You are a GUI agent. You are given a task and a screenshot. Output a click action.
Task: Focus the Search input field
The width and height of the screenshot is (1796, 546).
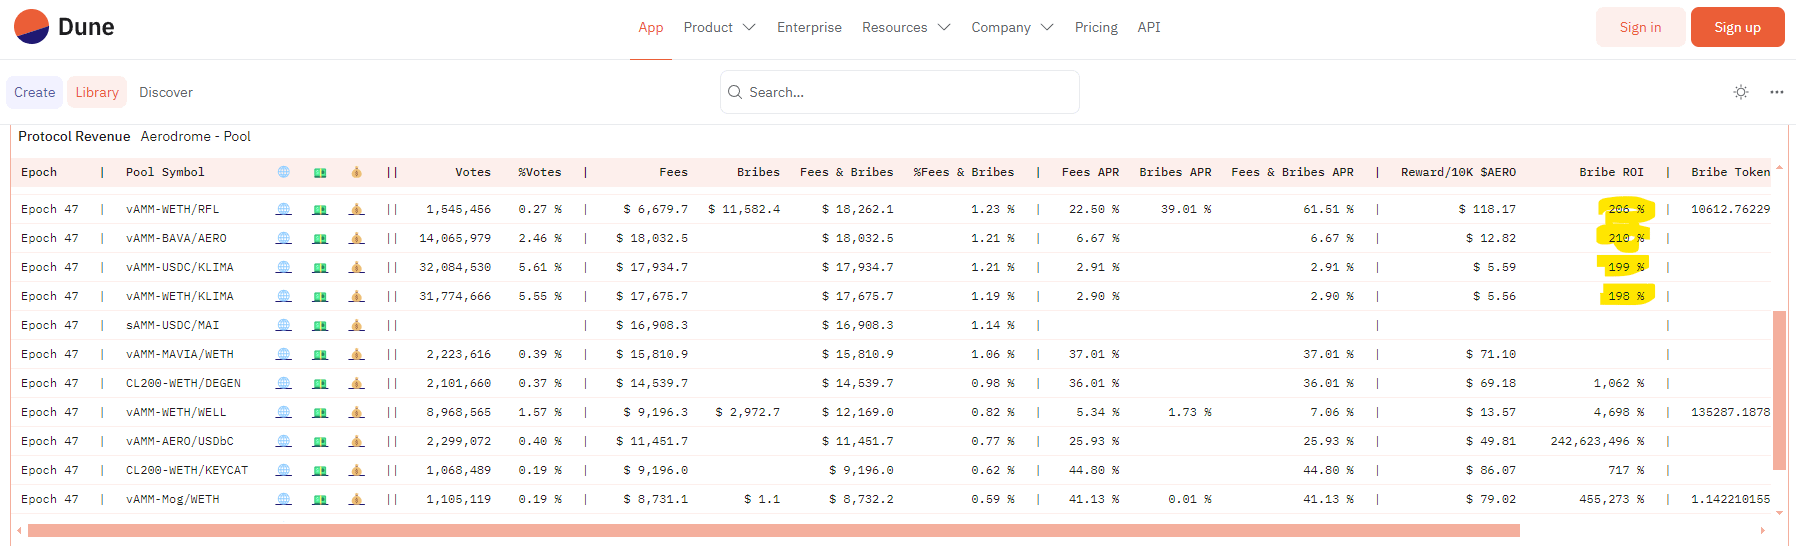click(900, 92)
